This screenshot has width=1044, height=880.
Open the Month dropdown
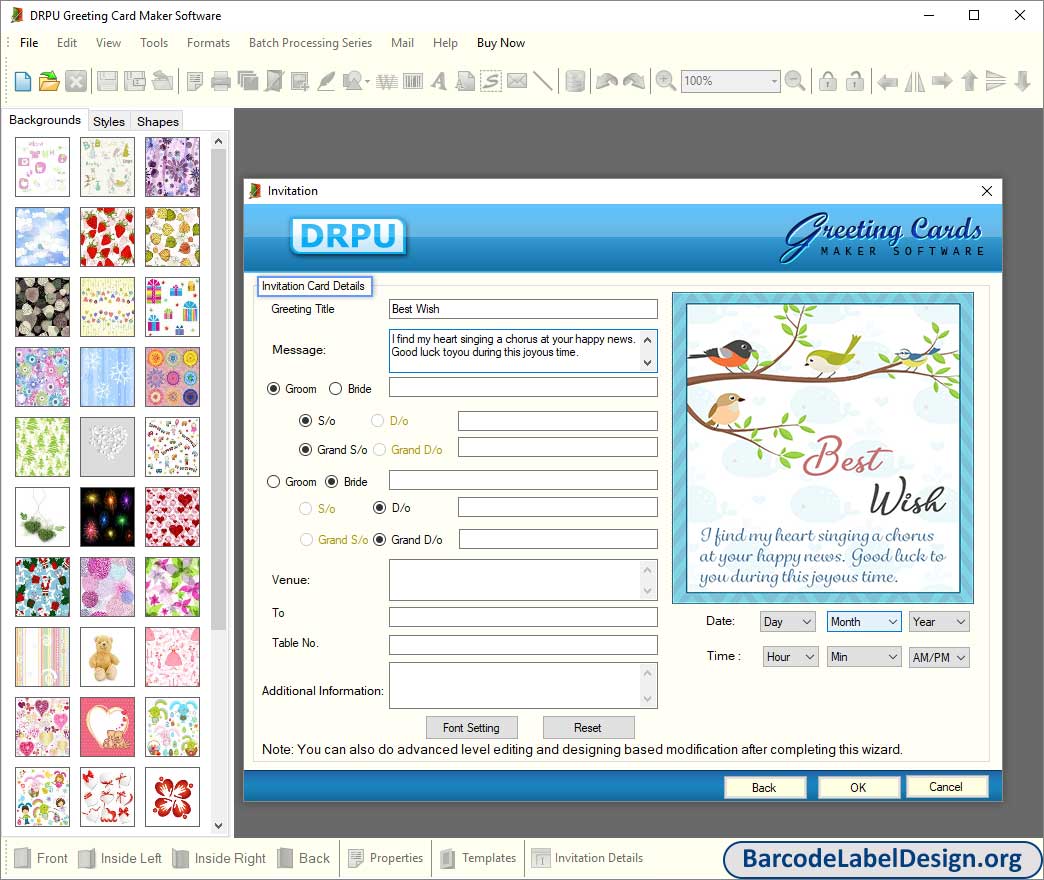(864, 622)
